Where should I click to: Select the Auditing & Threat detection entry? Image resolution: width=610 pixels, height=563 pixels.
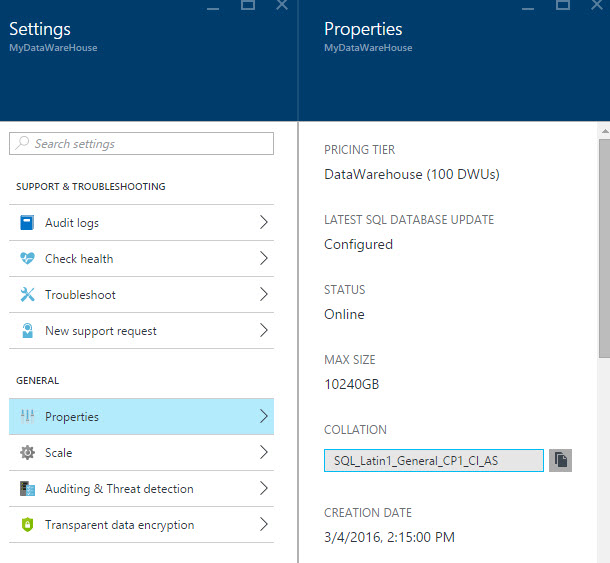(x=119, y=489)
